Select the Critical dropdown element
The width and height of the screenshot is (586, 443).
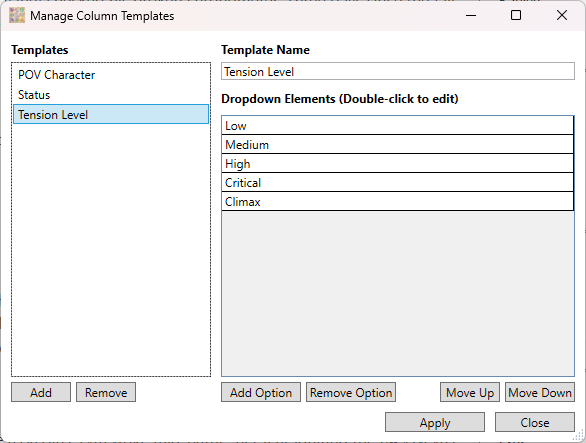[x=398, y=183]
